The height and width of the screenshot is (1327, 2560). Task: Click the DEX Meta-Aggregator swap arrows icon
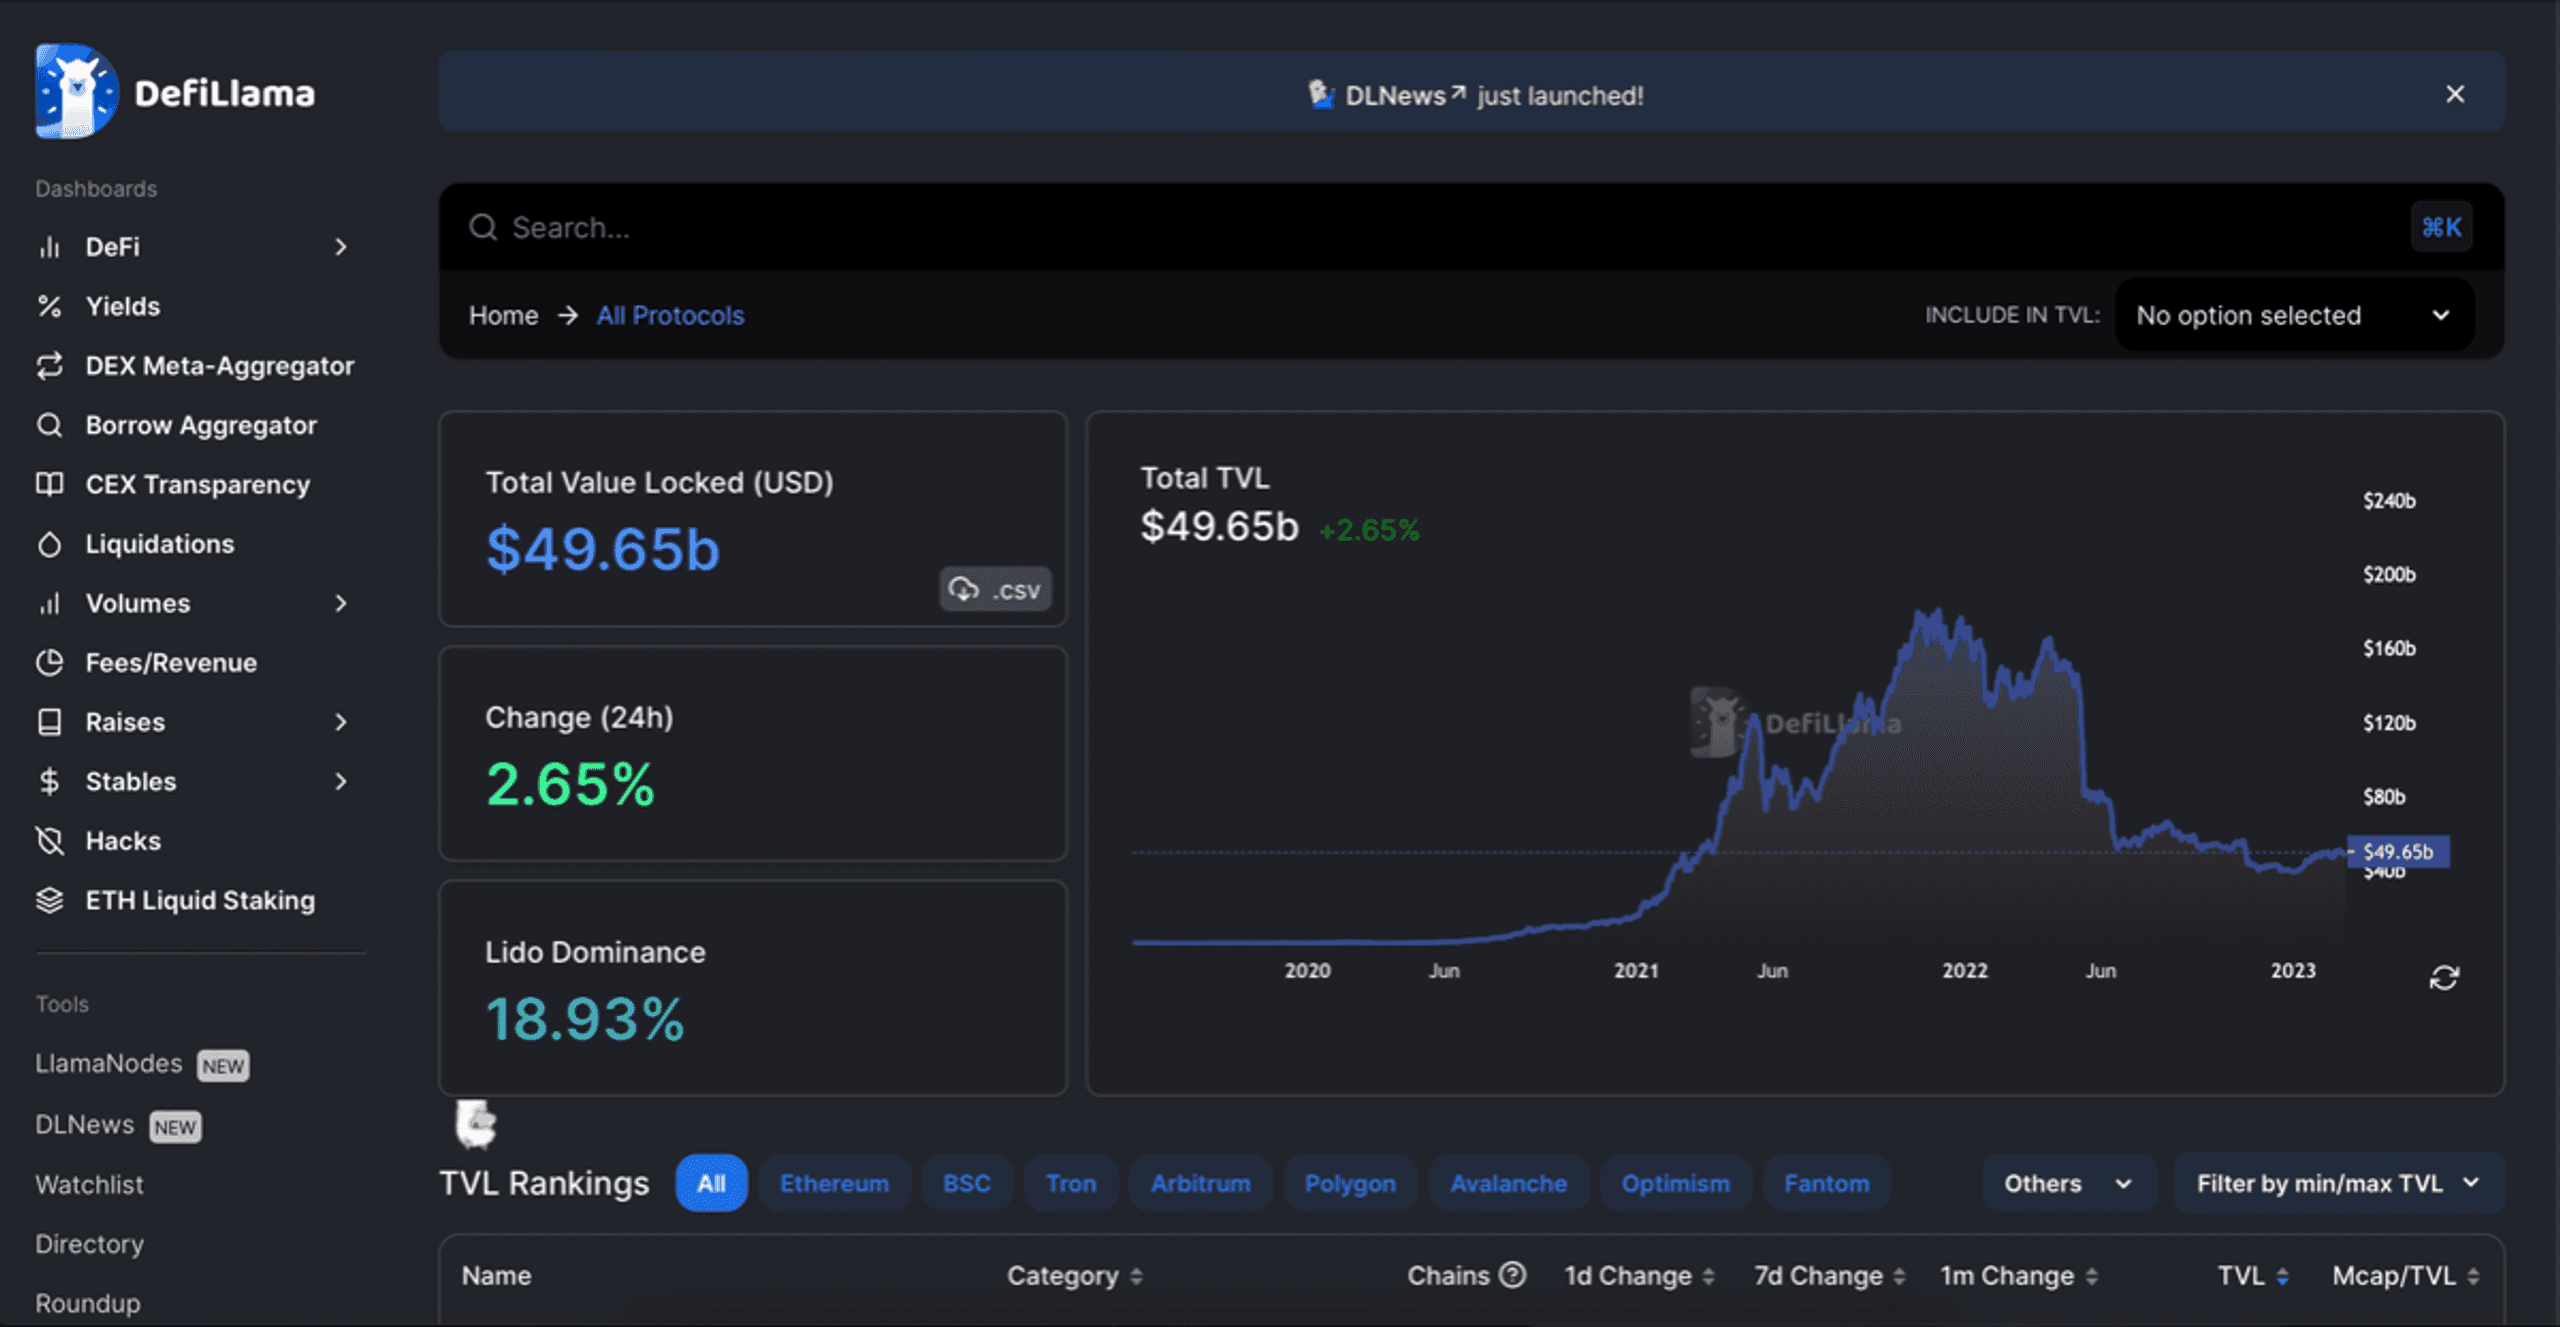(x=49, y=366)
